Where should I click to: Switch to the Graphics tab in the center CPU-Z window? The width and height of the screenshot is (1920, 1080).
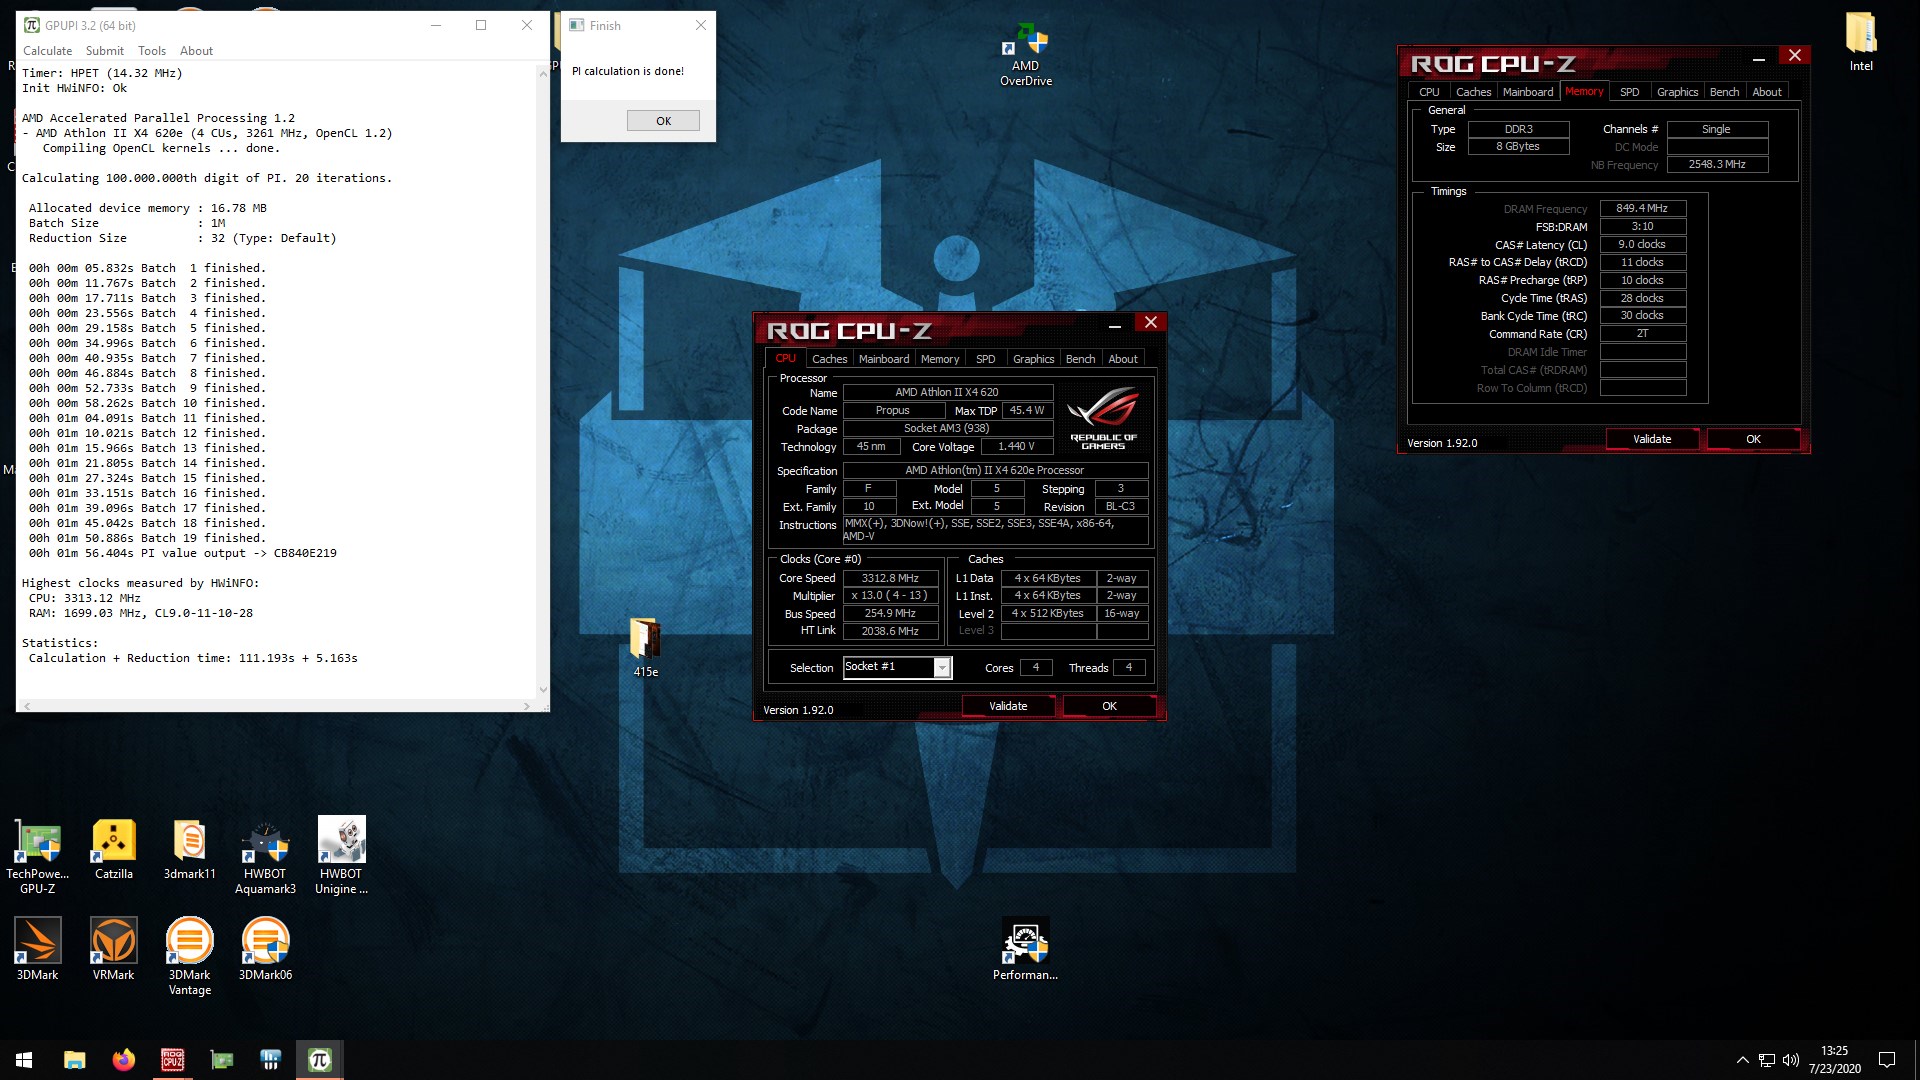[x=1033, y=359]
